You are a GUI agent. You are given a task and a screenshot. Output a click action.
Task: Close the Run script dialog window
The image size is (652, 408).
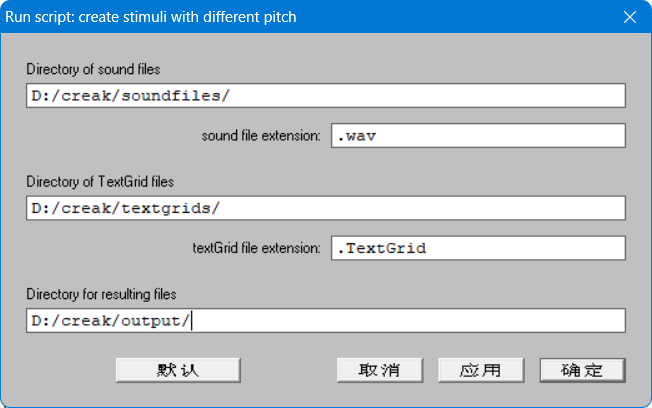point(630,17)
